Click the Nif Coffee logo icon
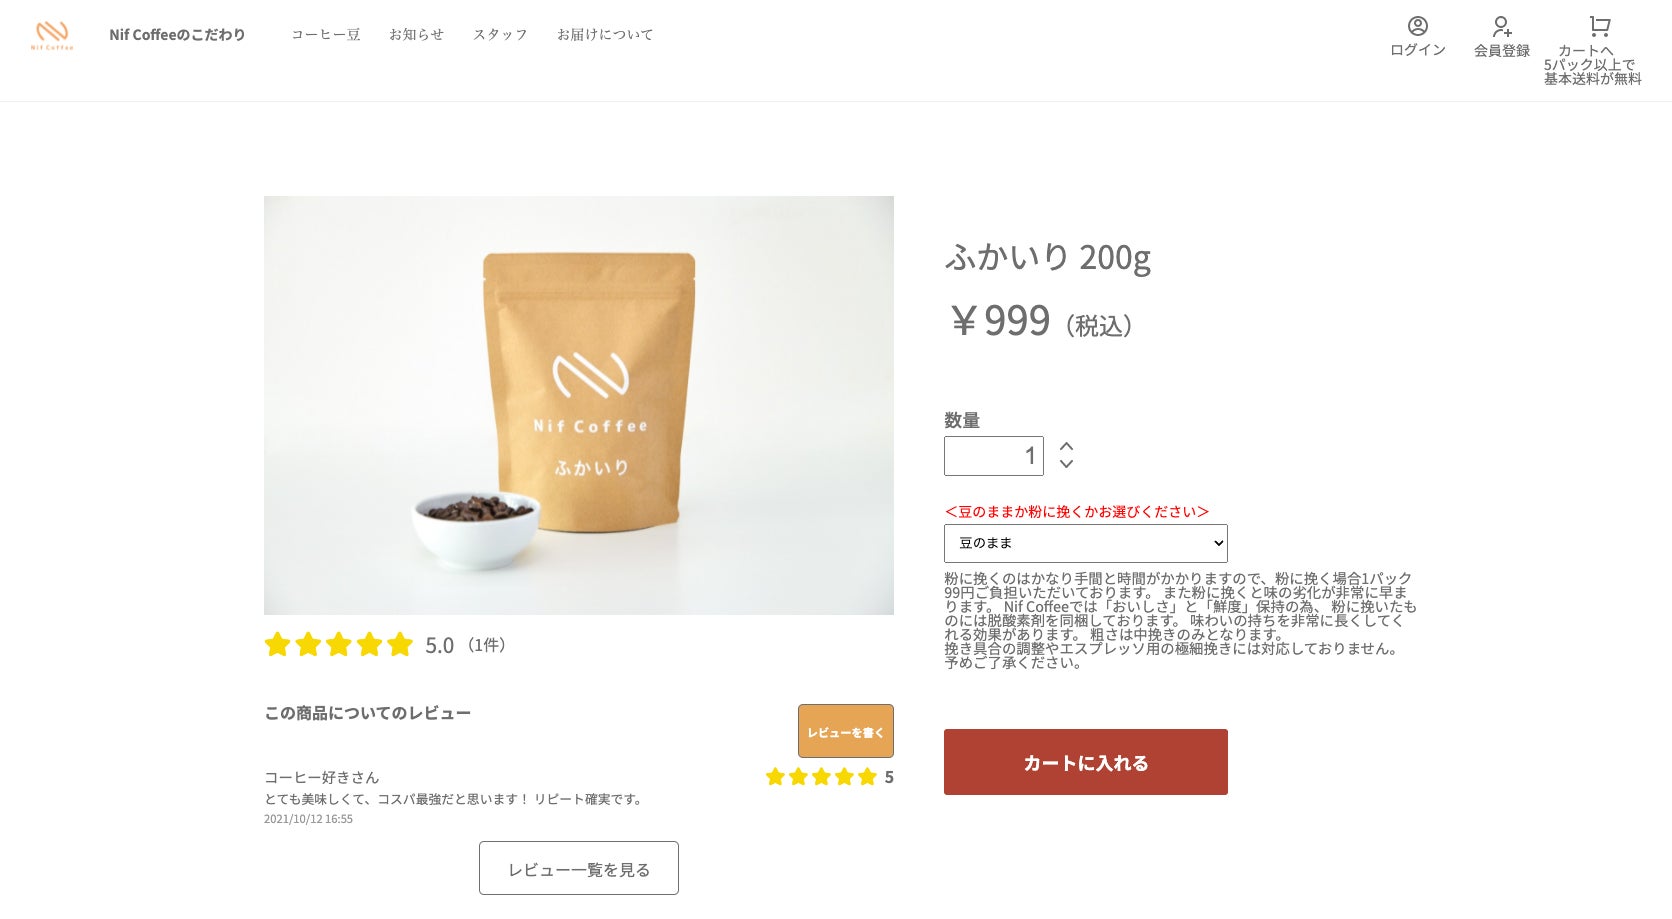This screenshot has width=1672, height=919. (52, 35)
